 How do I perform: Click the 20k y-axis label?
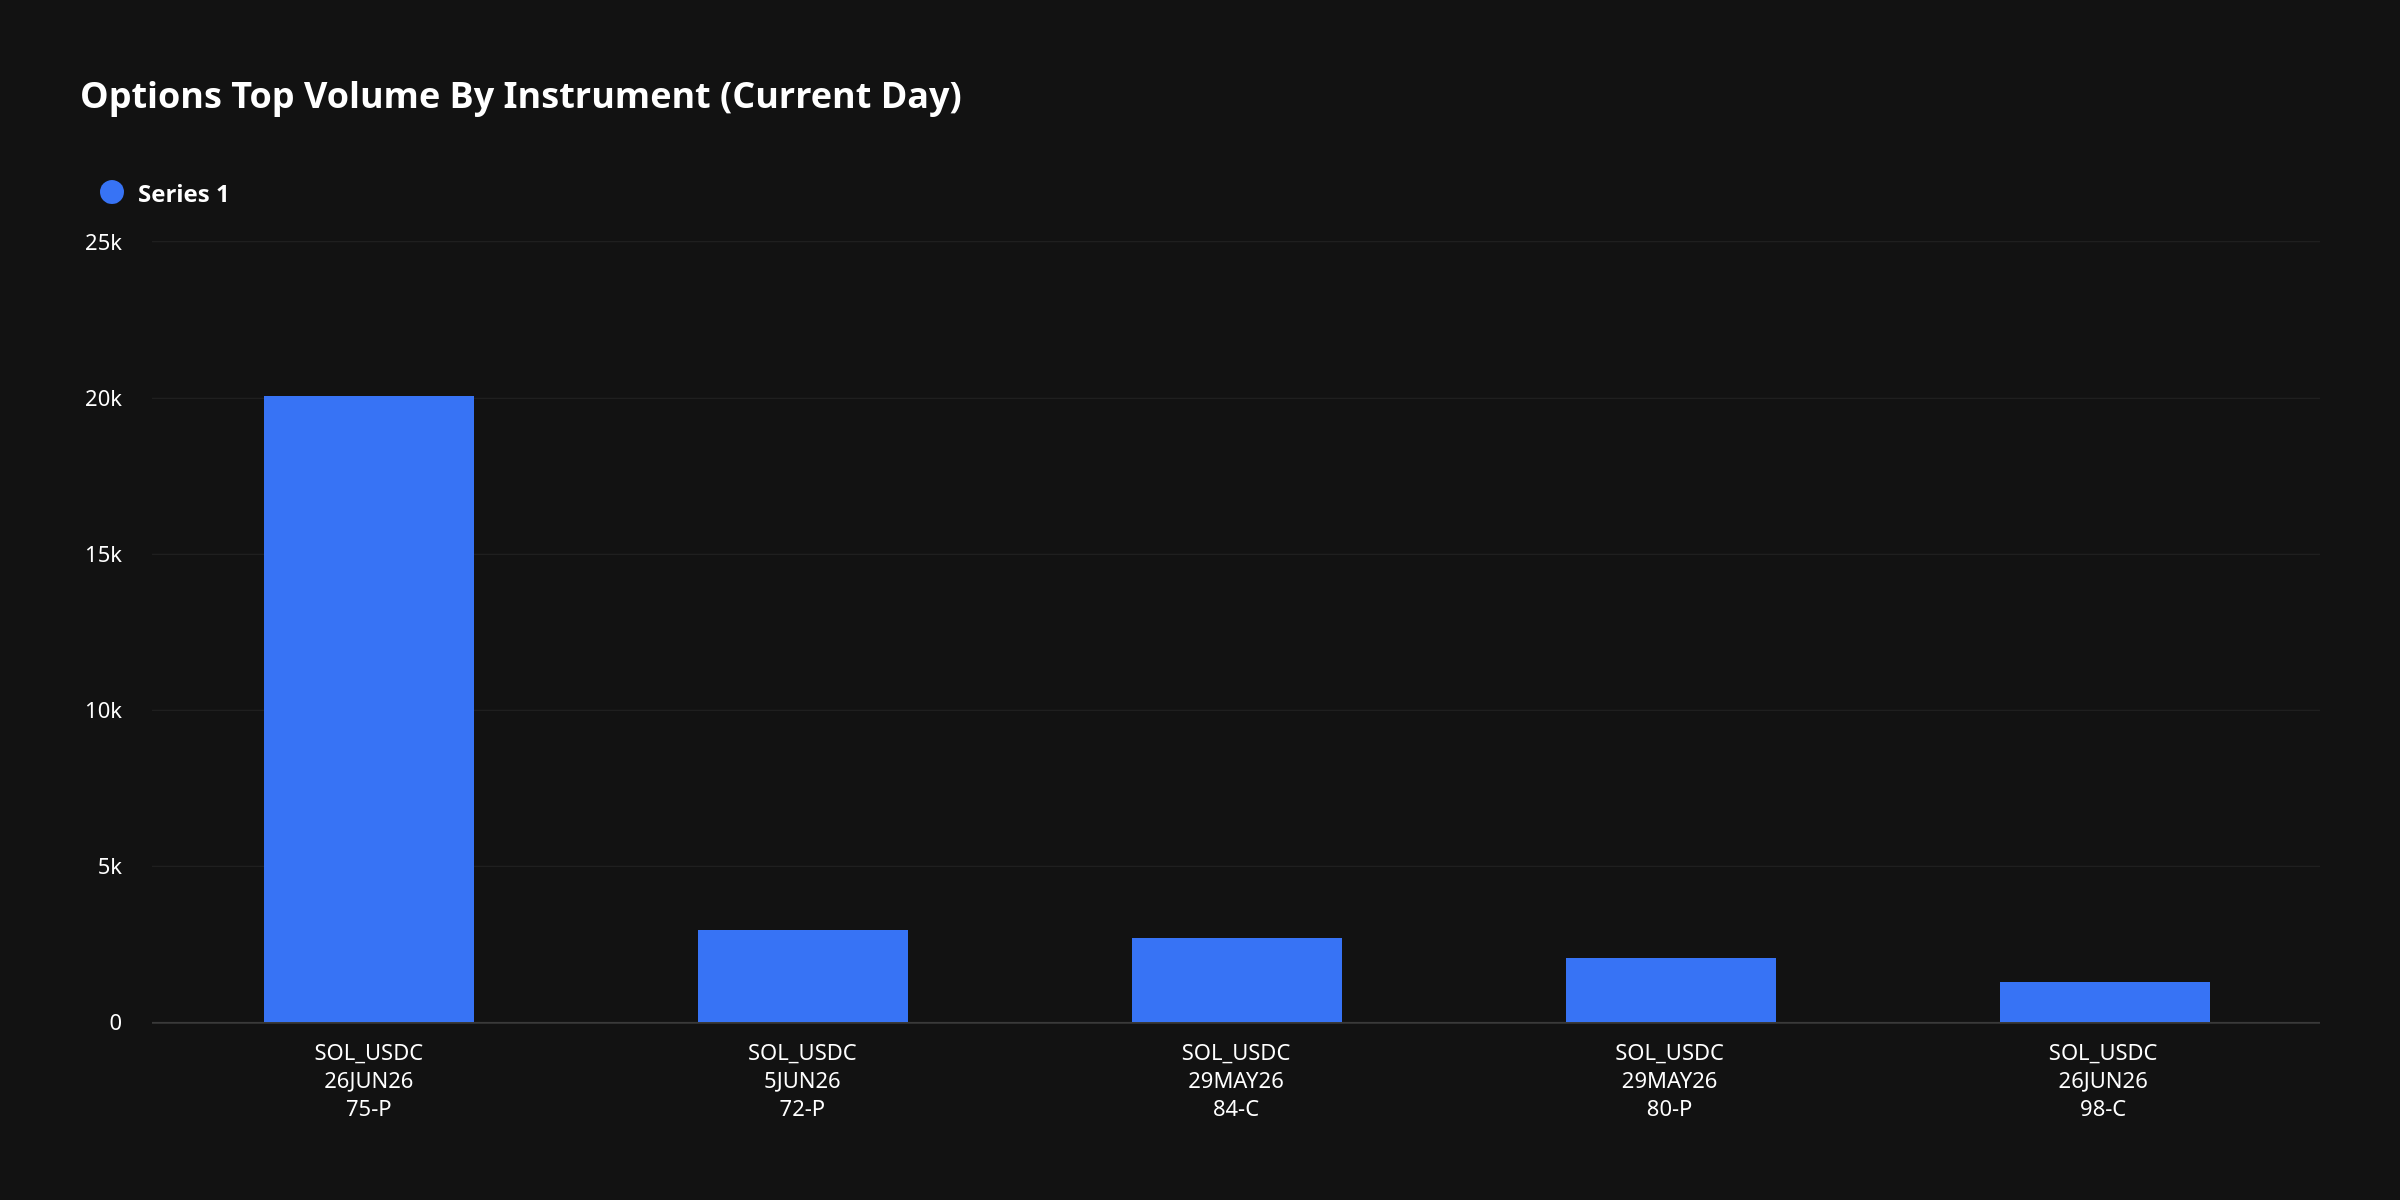[x=103, y=398]
